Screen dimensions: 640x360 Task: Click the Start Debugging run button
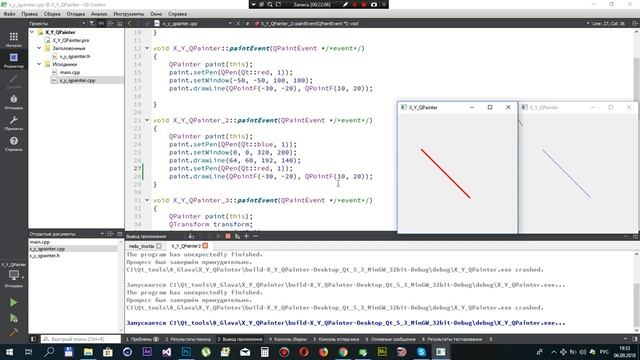pyautogui.click(x=13, y=318)
